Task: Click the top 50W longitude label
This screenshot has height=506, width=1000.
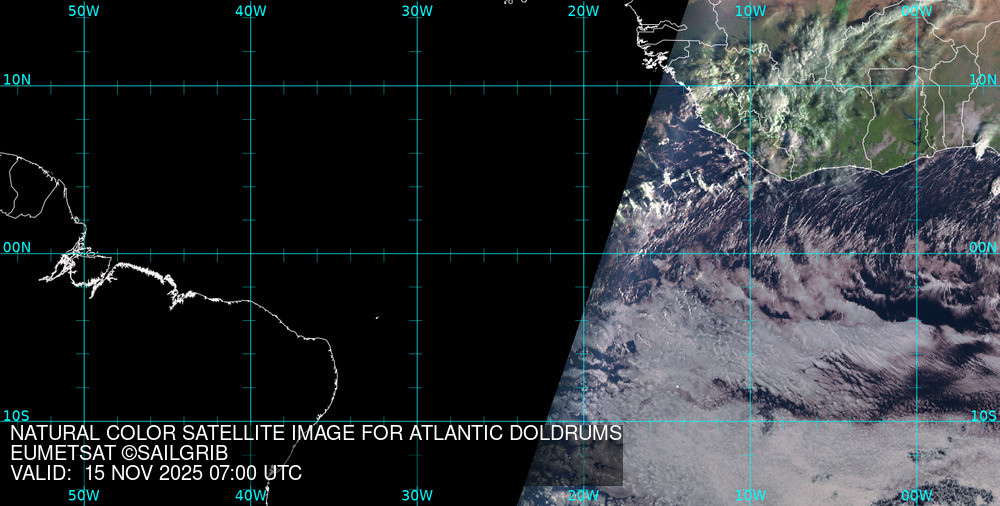Action: click(83, 10)
